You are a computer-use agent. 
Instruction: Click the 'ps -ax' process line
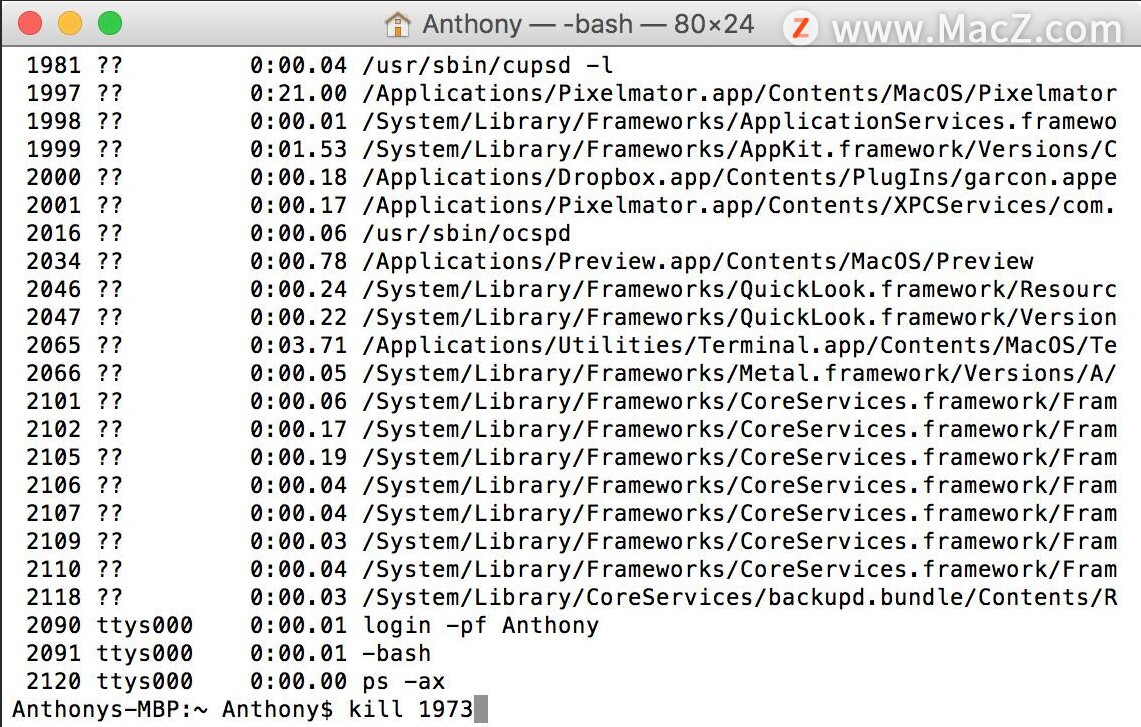pyautogui.click(x=236, y=681)
